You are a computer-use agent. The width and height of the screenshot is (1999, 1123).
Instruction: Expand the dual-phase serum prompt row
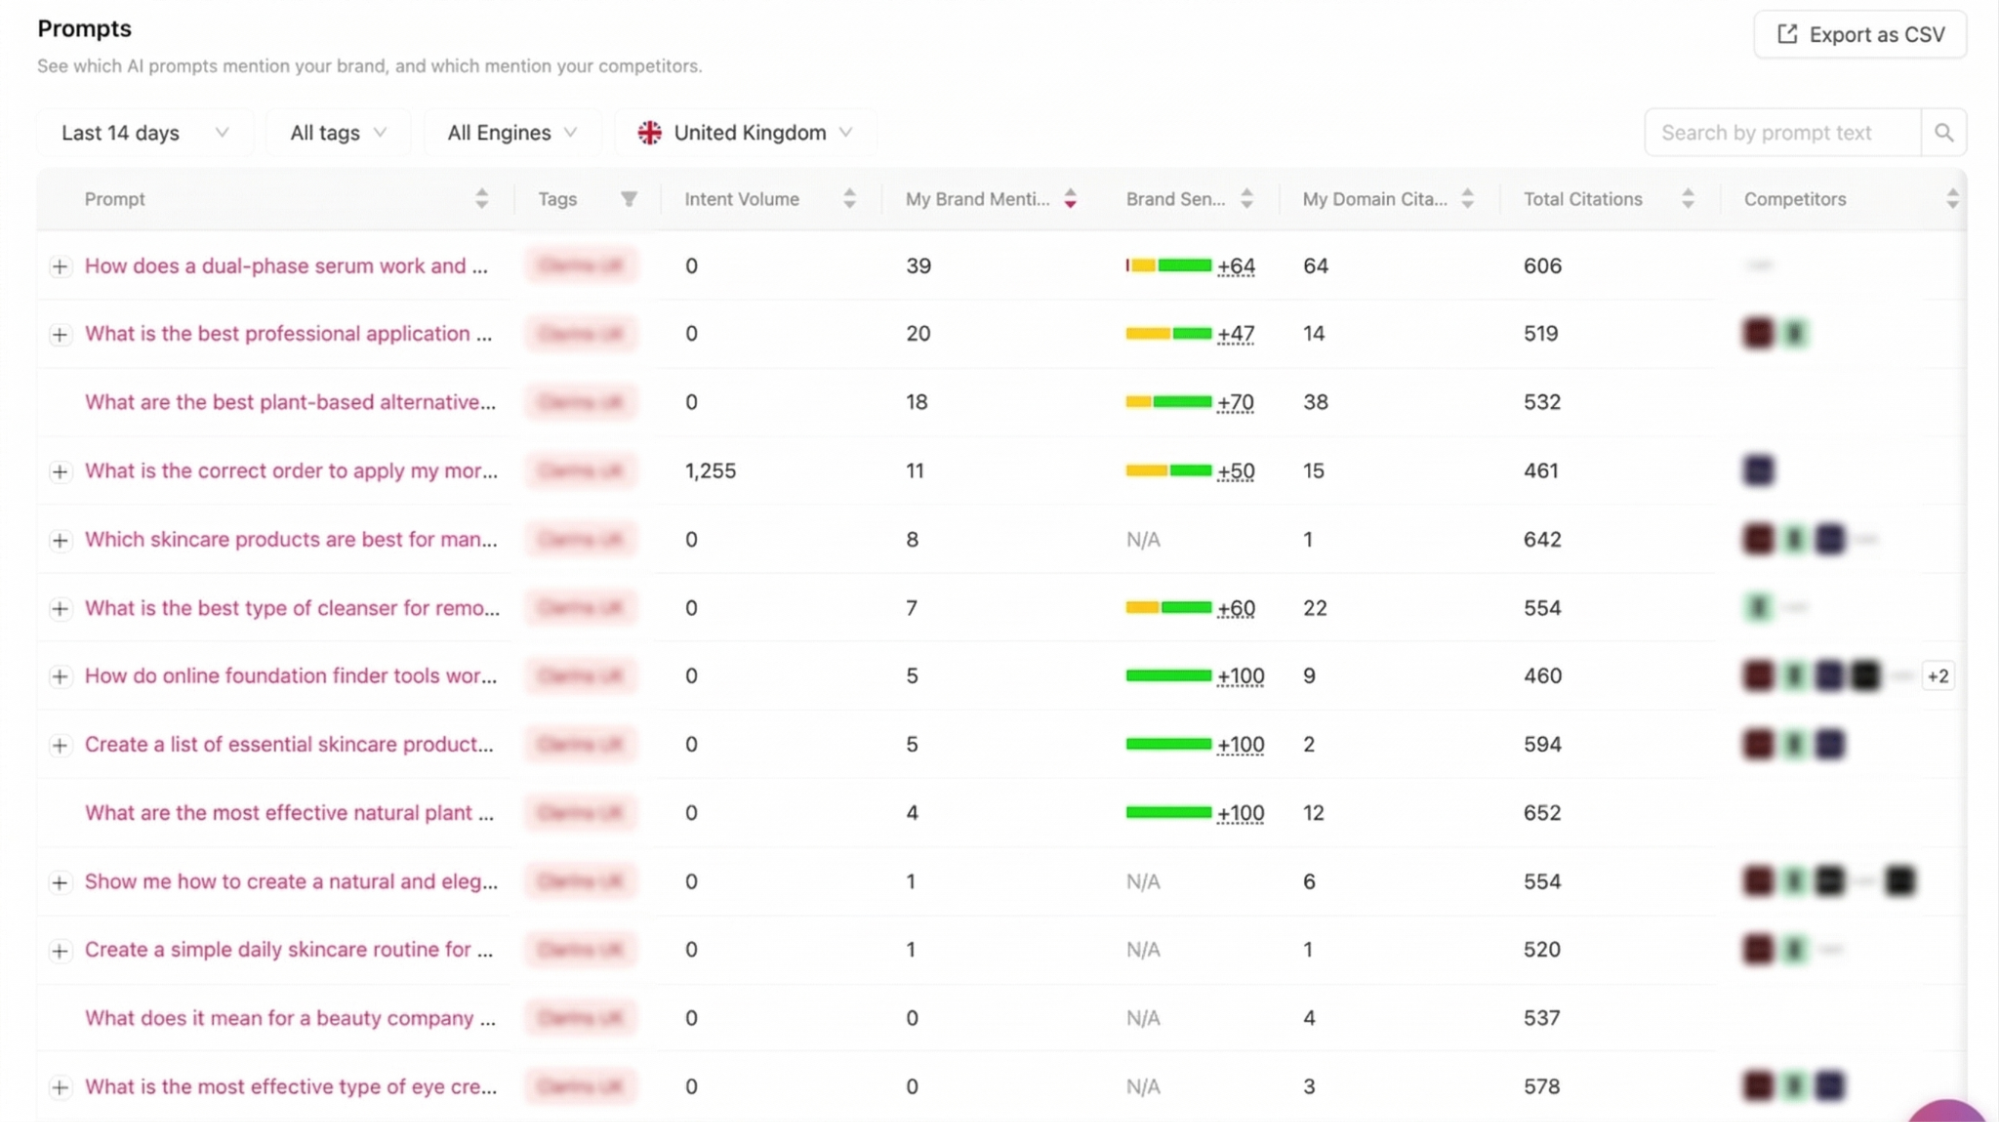(x=60, y=267)
